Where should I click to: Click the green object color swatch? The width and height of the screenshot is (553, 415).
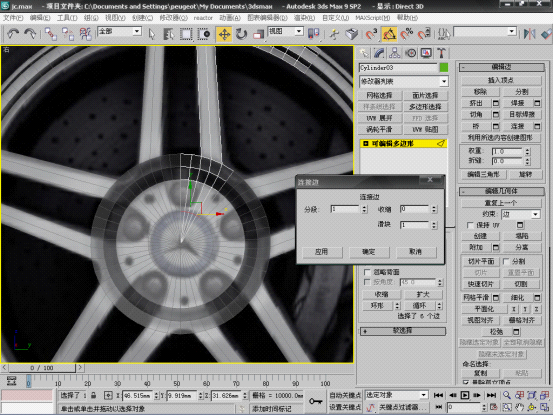tap(444, 67)
